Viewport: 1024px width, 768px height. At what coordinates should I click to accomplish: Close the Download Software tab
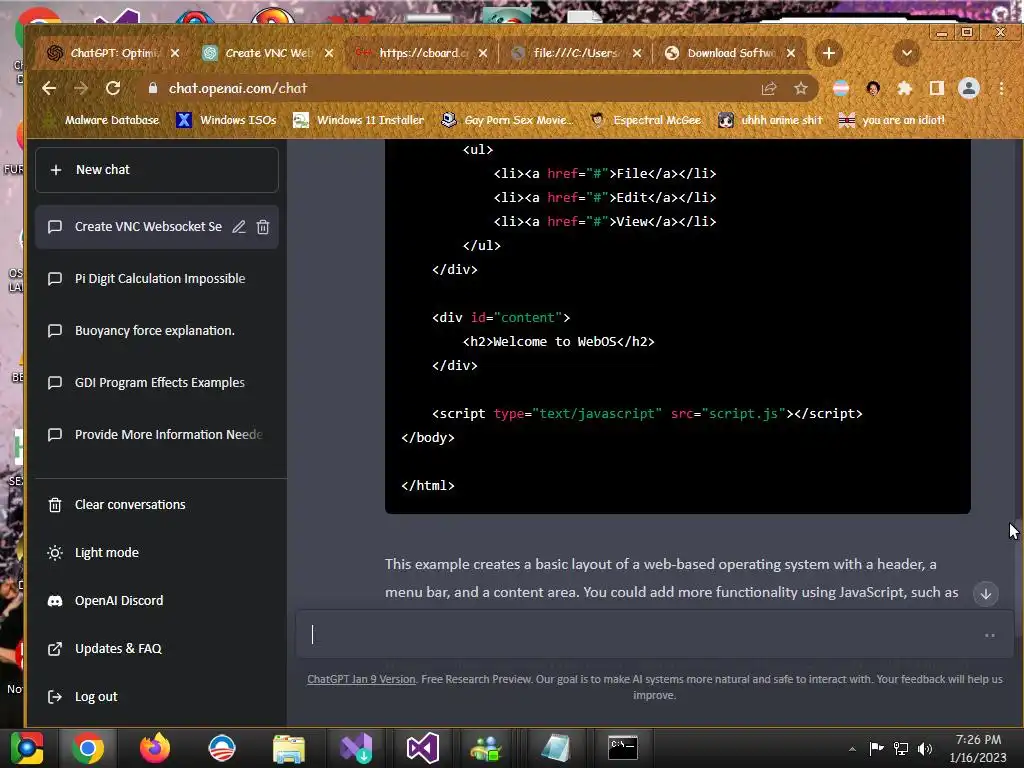(791, 54)
